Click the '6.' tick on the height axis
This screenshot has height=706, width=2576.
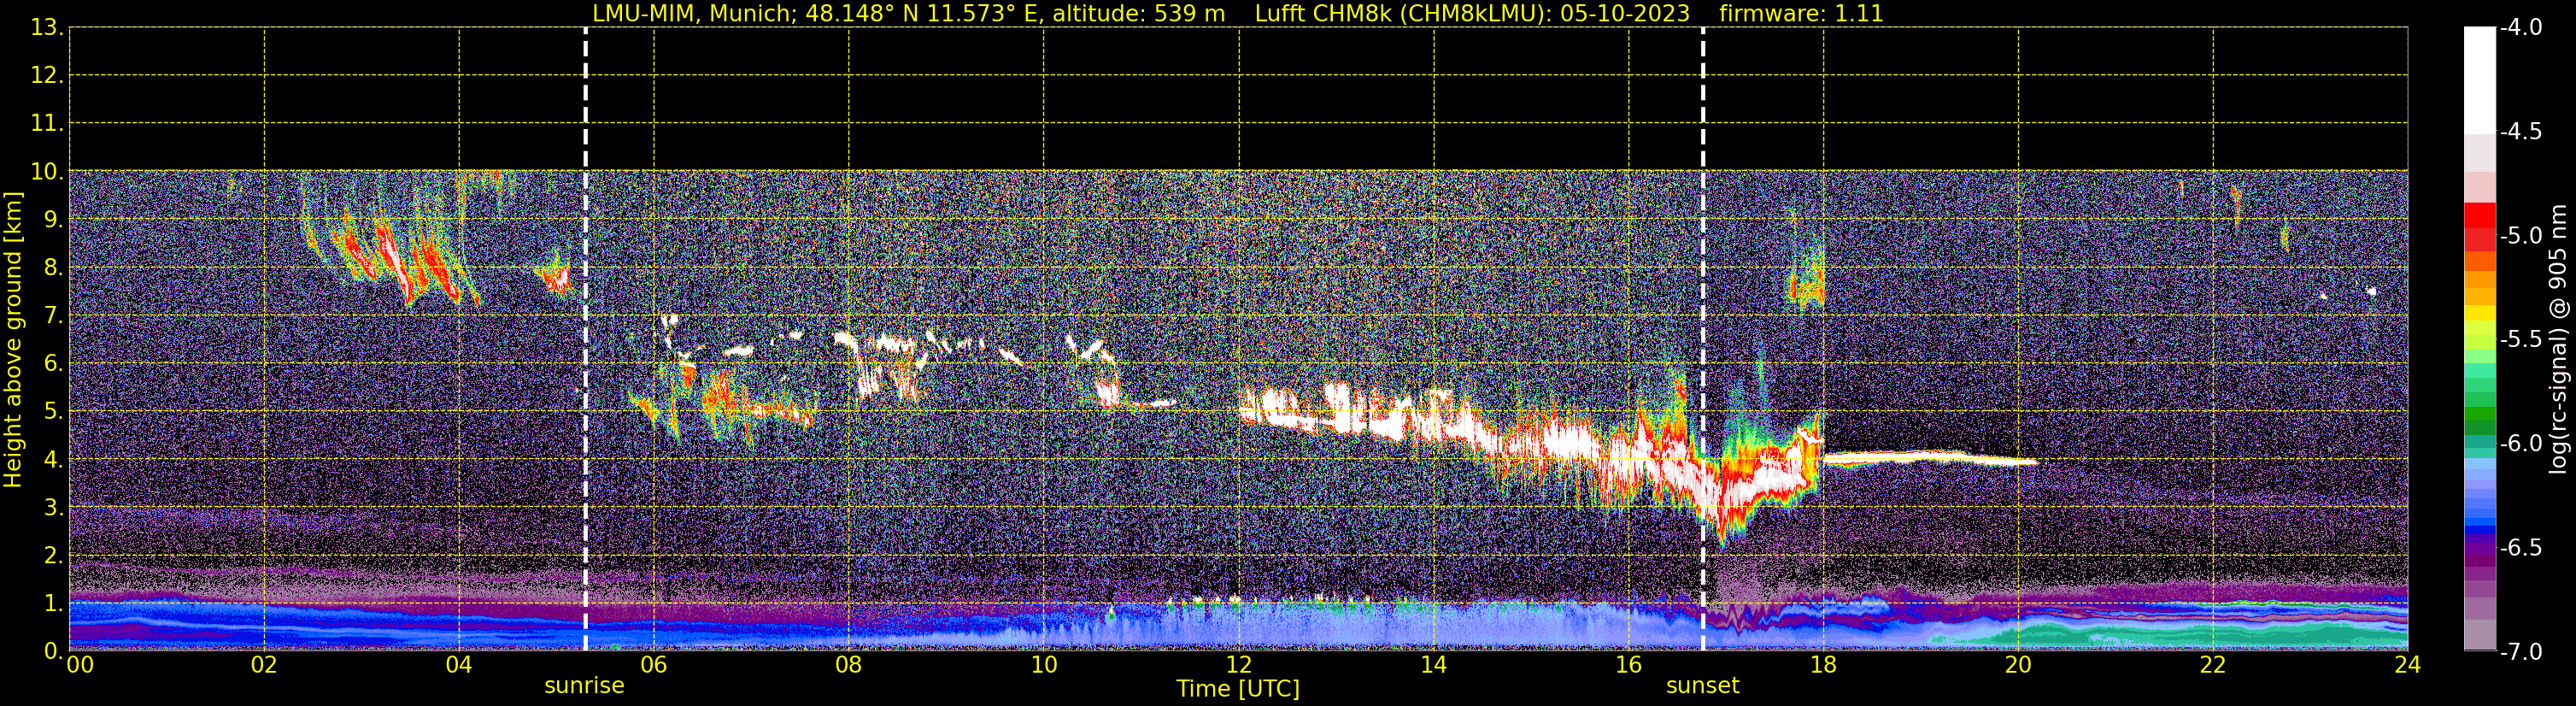(x=54, y=364)
